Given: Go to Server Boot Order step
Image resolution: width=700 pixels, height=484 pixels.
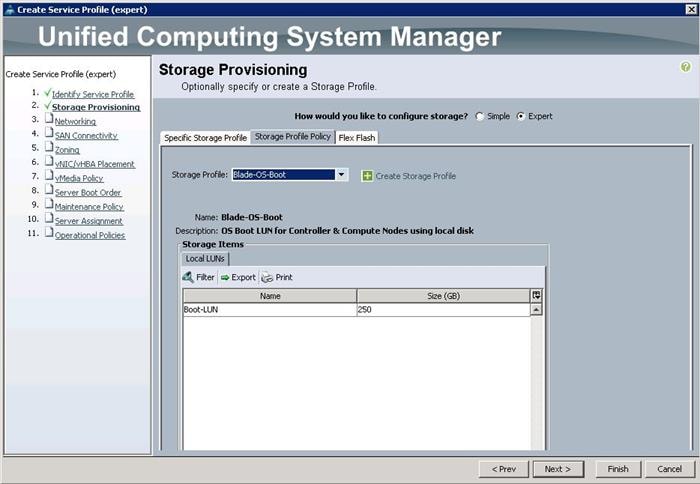Looking at the screenshot, I should tap(88, 193).
